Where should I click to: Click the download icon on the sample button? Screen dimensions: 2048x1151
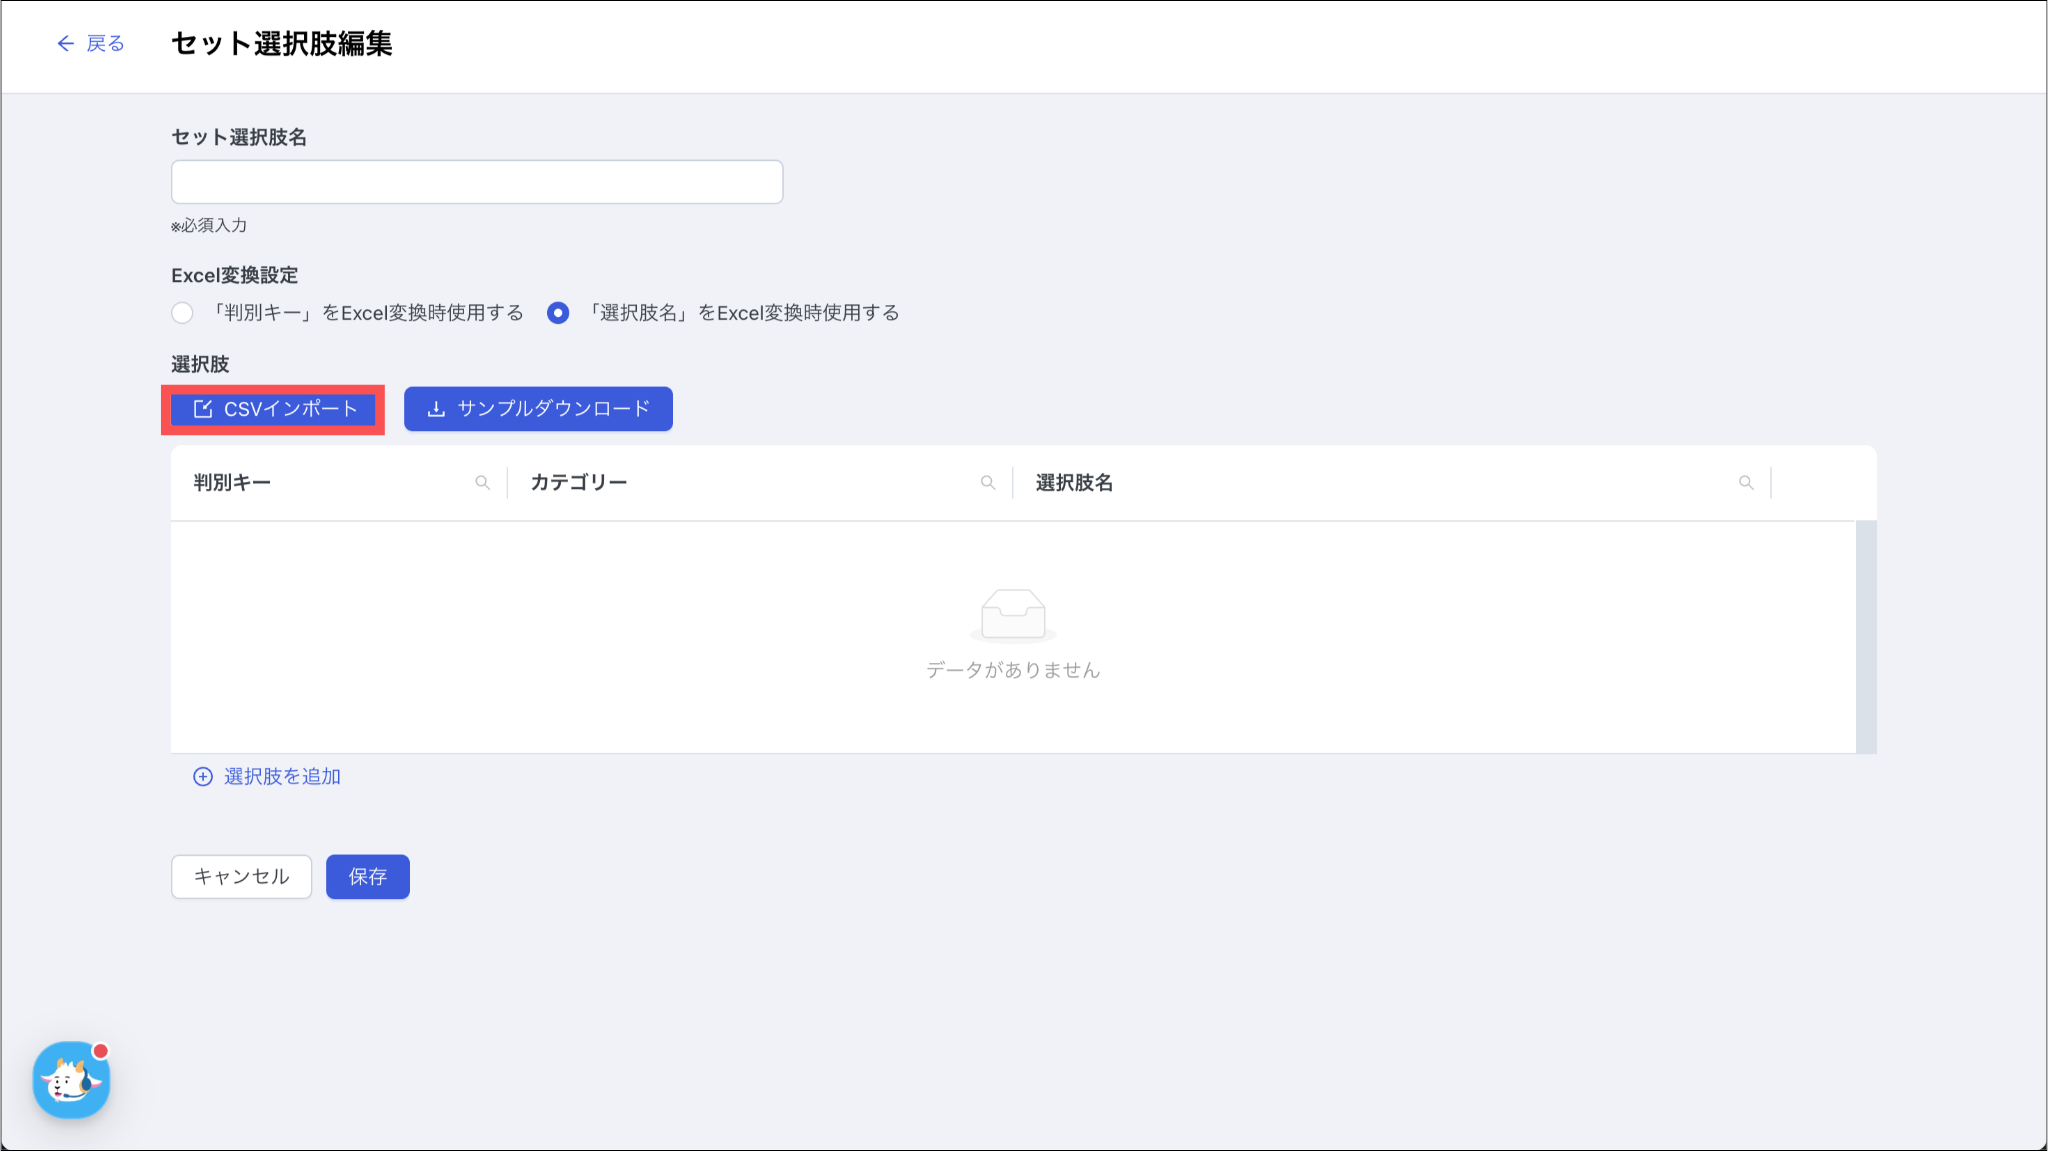click(436, 409)
